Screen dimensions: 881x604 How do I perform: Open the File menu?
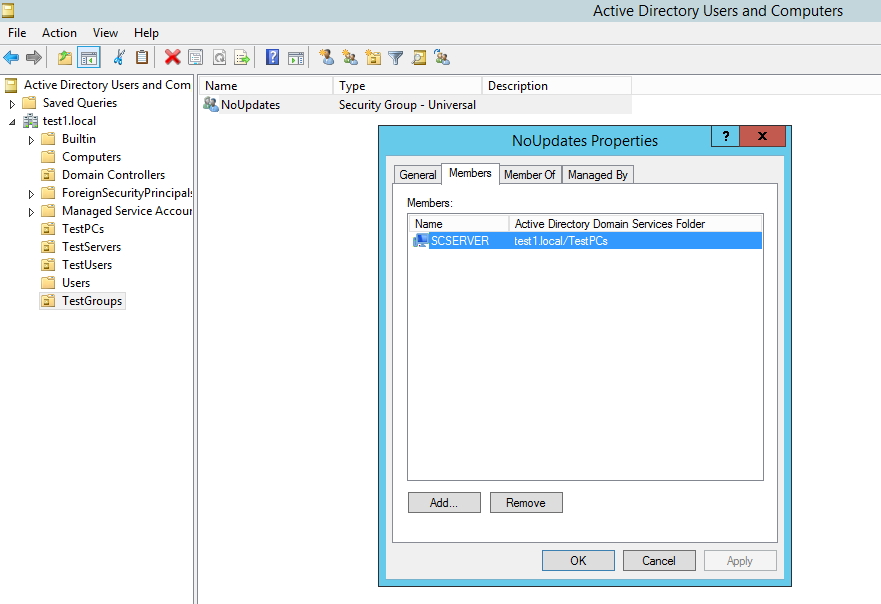pos(17,33)
